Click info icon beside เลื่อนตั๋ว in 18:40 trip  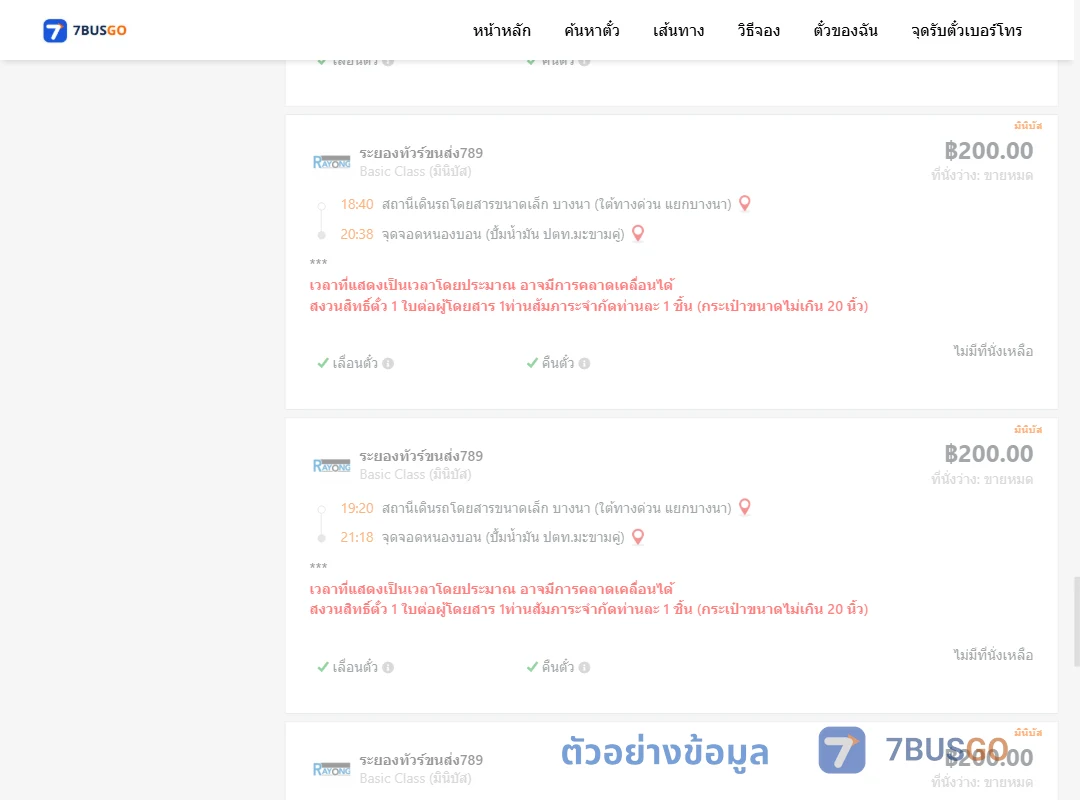[388, 363]
